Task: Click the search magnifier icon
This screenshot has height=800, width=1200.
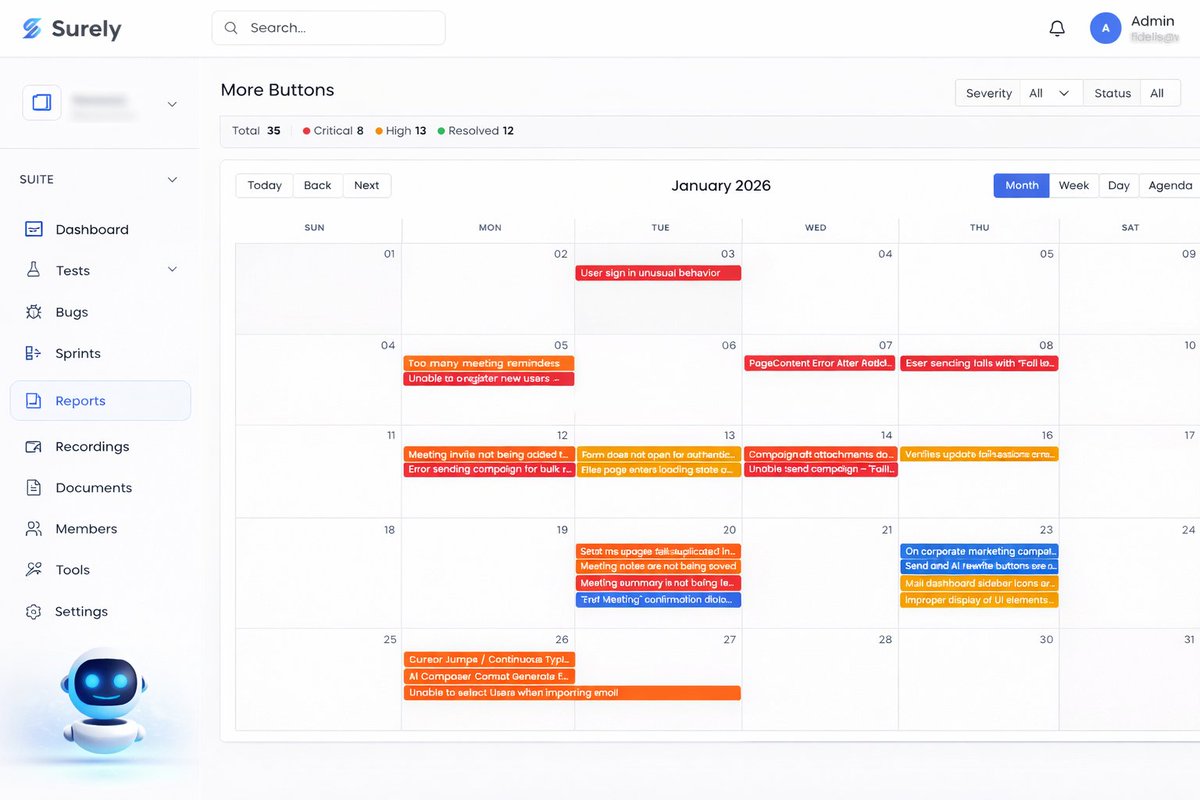Action: click(231, 28)
